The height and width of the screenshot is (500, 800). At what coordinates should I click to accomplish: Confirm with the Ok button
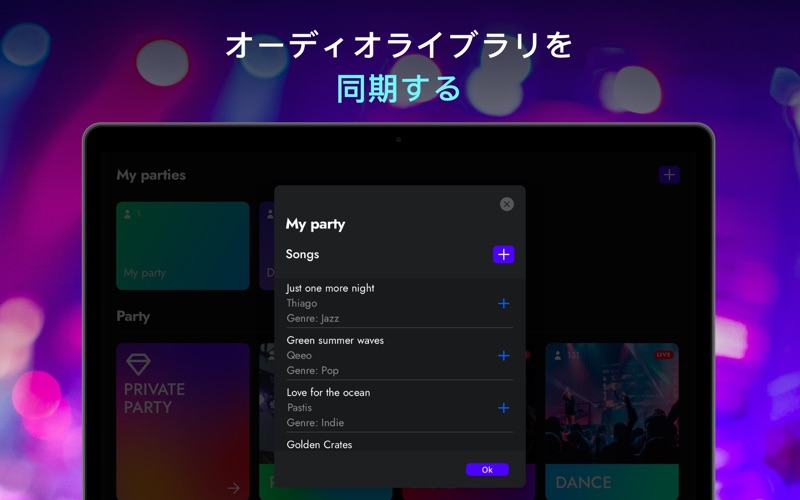[x=487, y=469]
